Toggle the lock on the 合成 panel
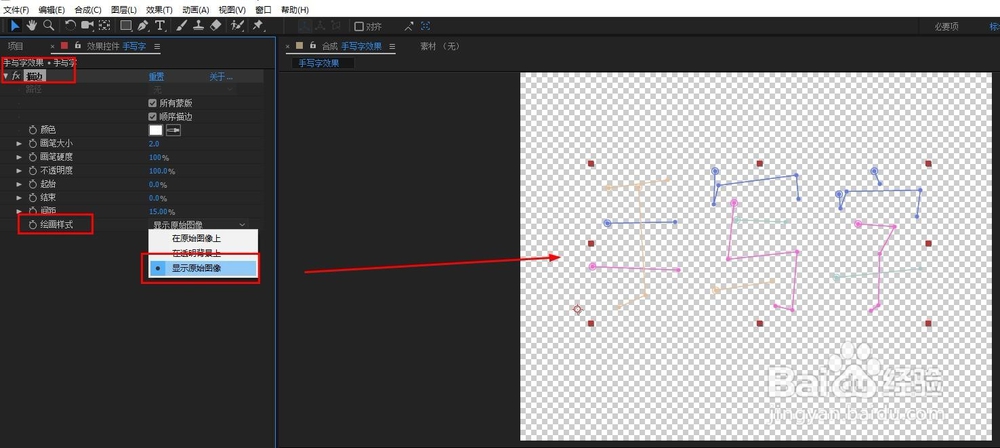1000x448 pixels. (312, 45)
